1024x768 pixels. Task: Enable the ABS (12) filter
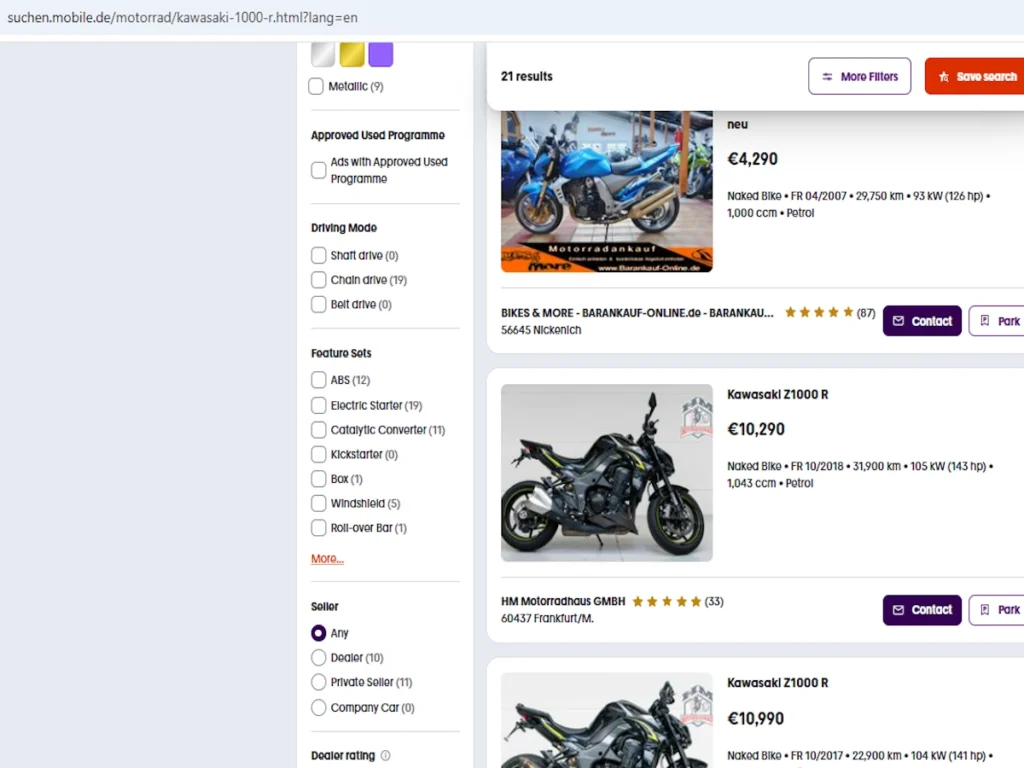coord(319,379)
